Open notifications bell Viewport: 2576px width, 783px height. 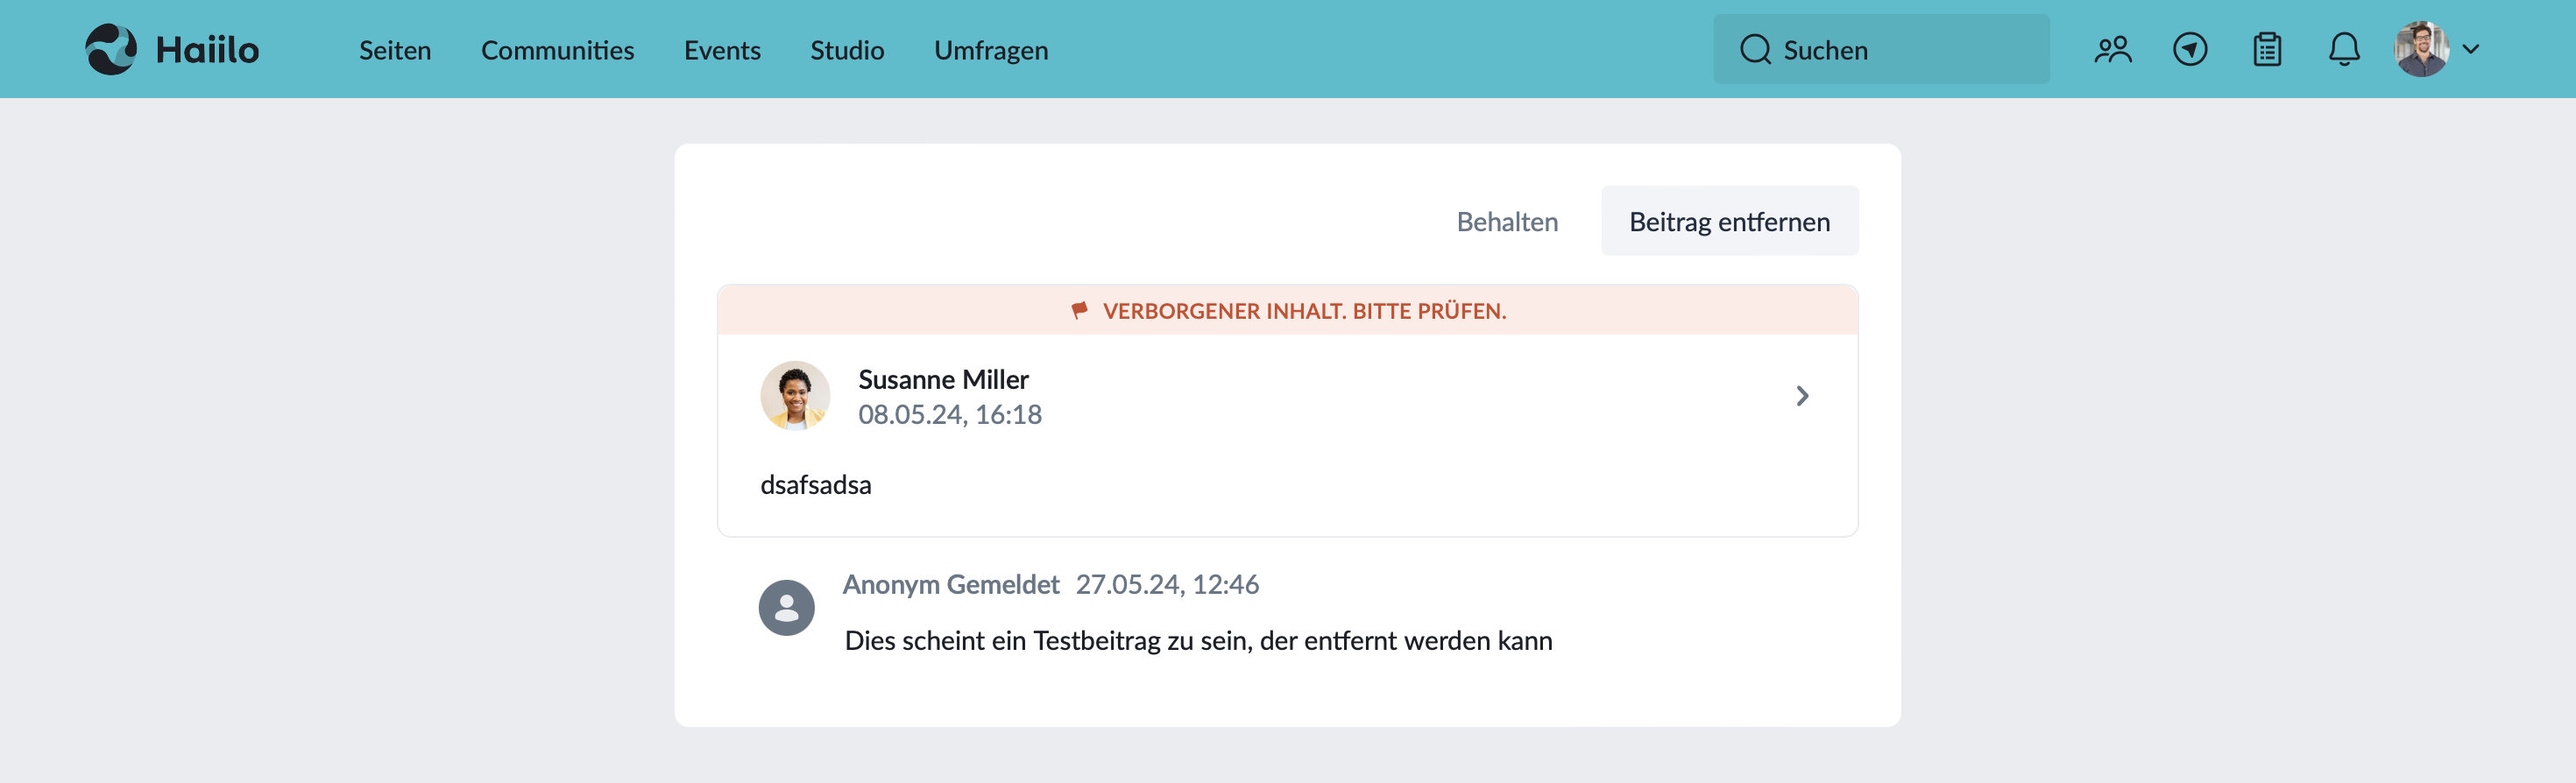(x=2344, y=49)
